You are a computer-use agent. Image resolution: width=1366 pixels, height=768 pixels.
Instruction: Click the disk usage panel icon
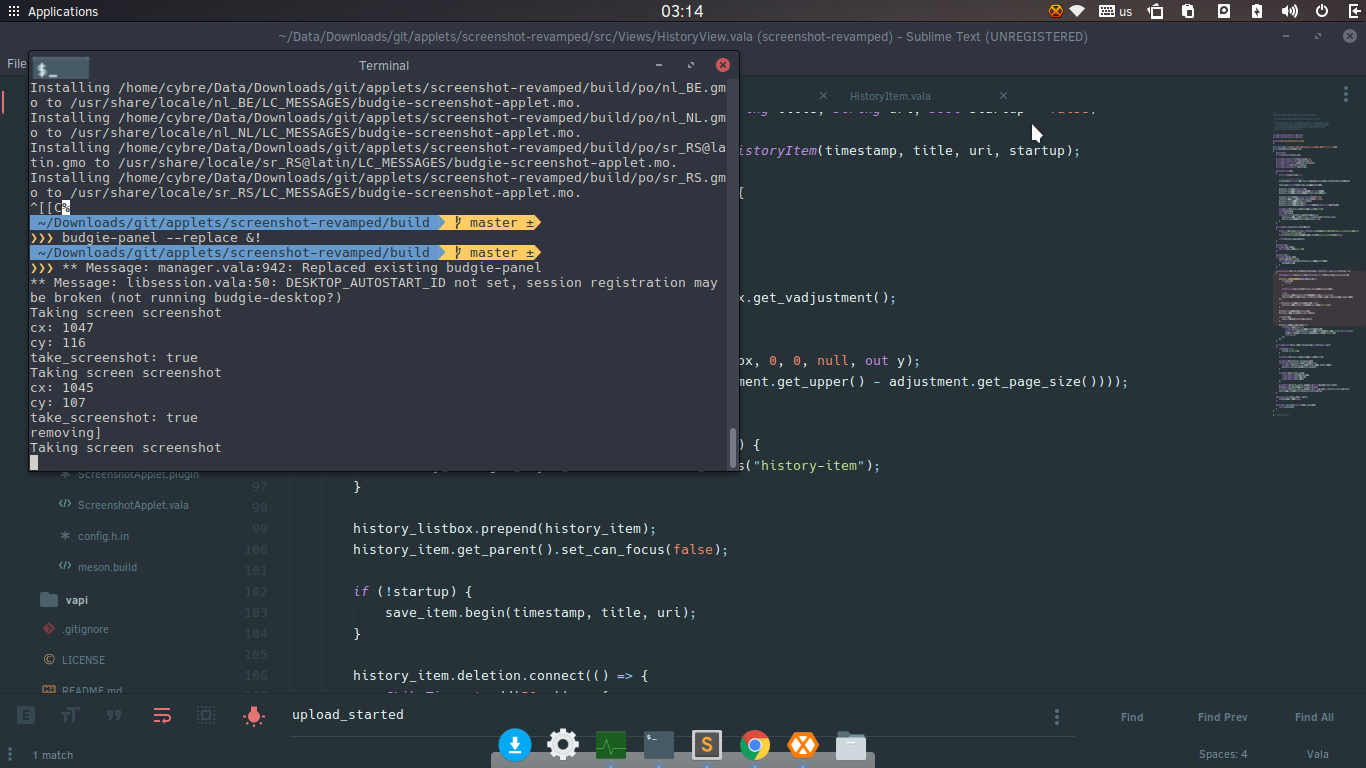[1223, 12]
